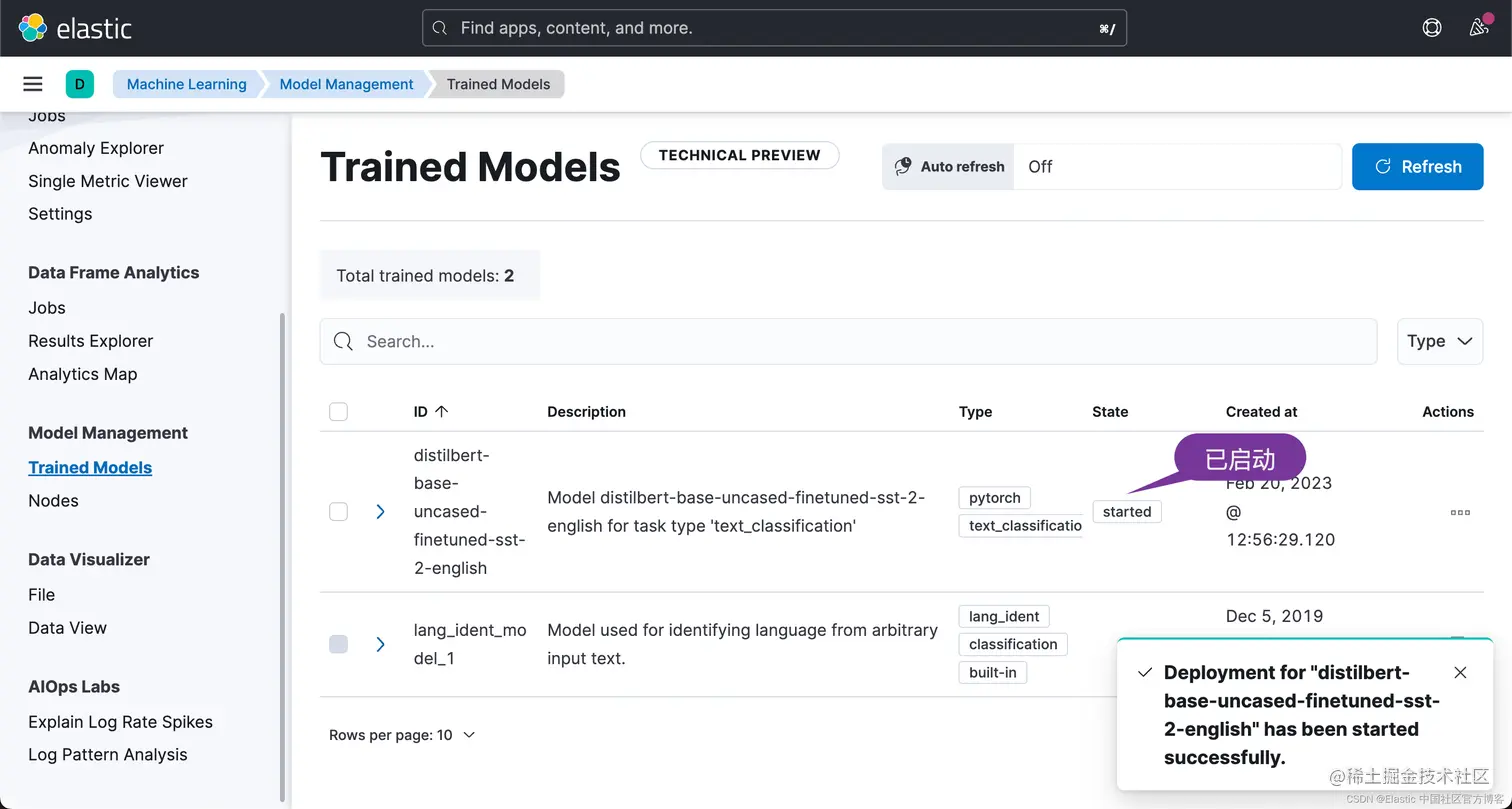Click the blue Refresh button
The width and height of the screenshot is (1512, 809).
(x=1417, y=166)
